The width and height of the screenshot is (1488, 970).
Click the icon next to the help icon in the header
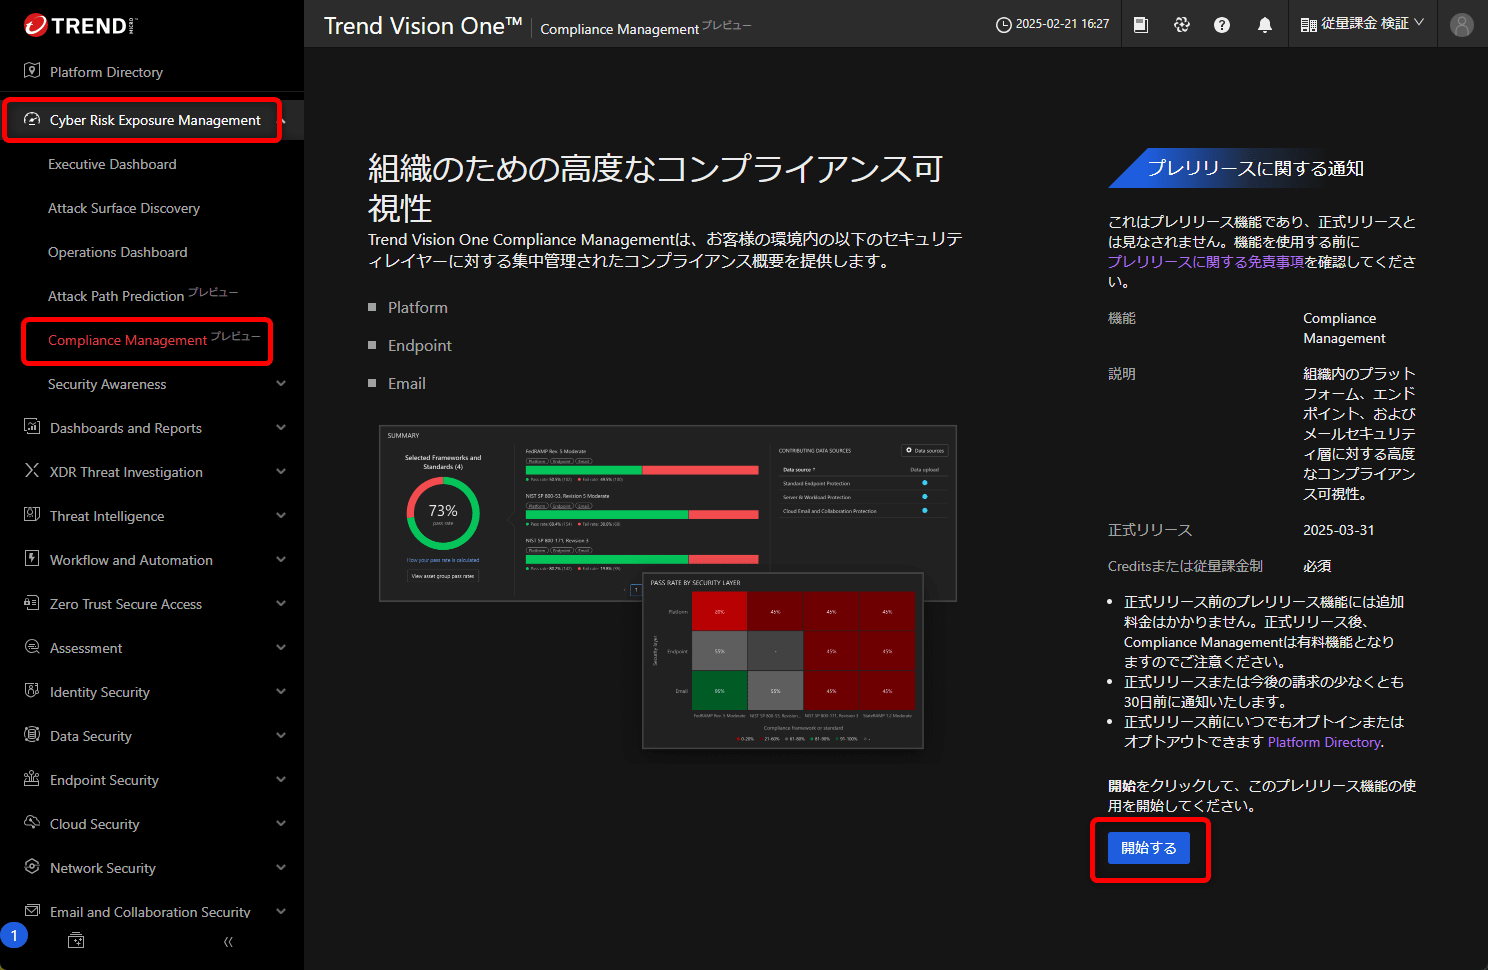(x=1182, y=25)
